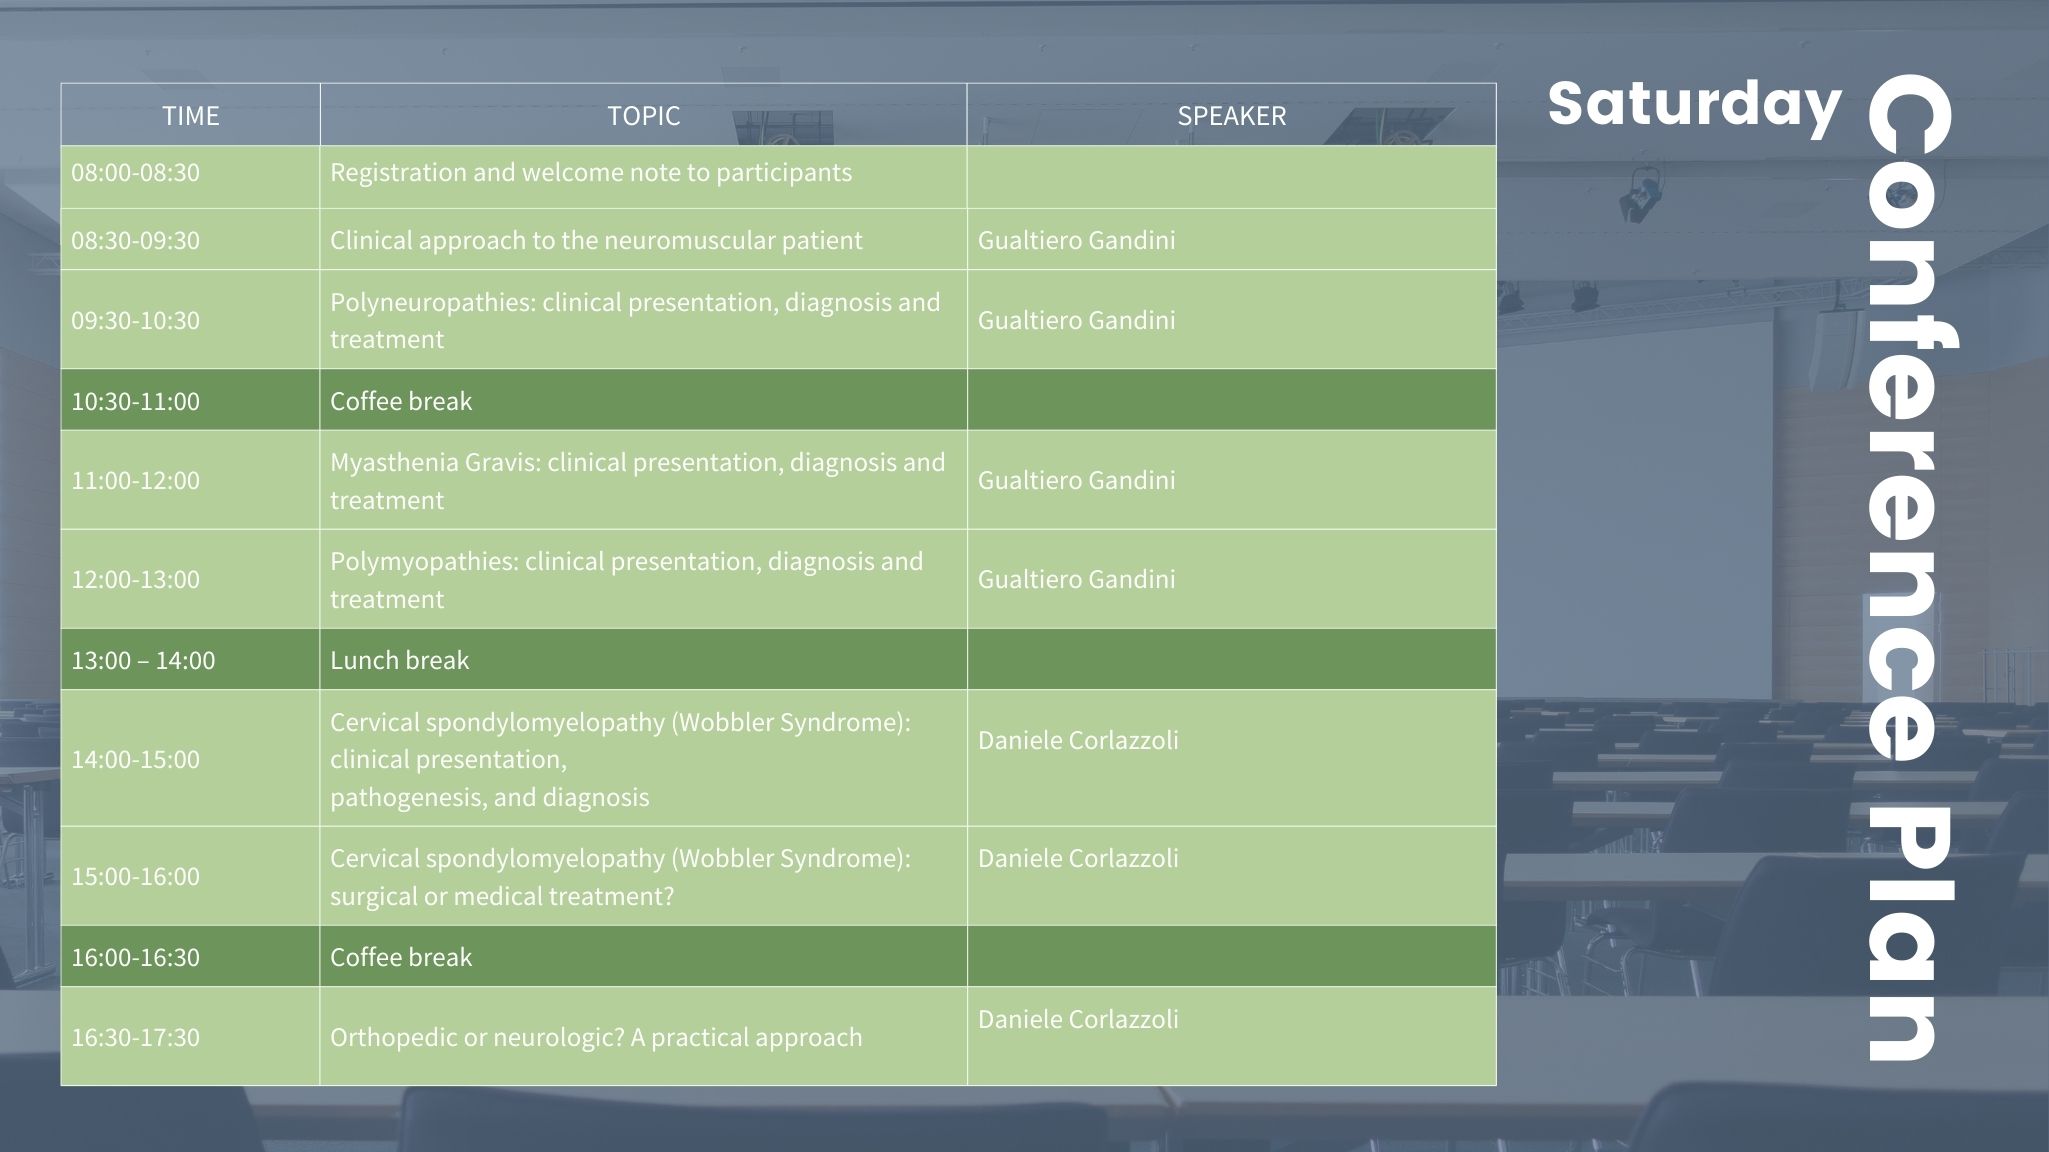2049x1152 pixels.
Task: Click surgical or medical treatment topic cell
Action: 620,876
